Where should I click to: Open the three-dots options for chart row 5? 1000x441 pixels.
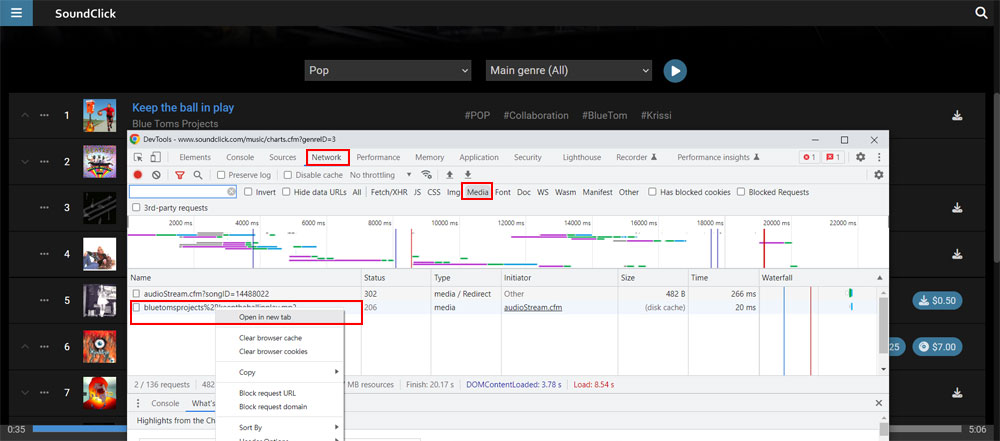(44, 301)
